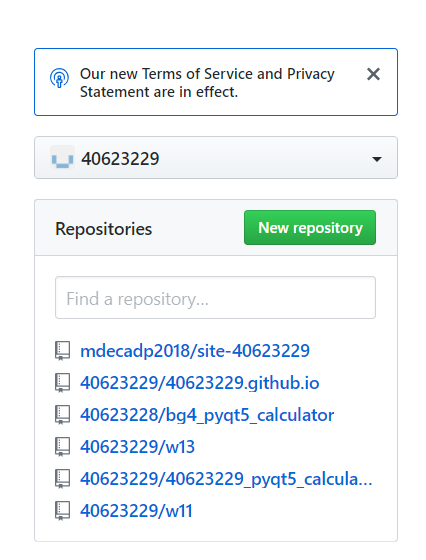Click repo icon beside mdecadp2018/site-40623229
The image size is (426, 560).
coord(62,351)
